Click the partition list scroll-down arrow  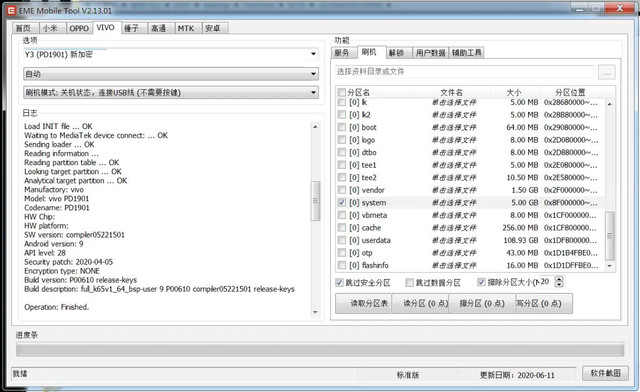click(609, 266)
